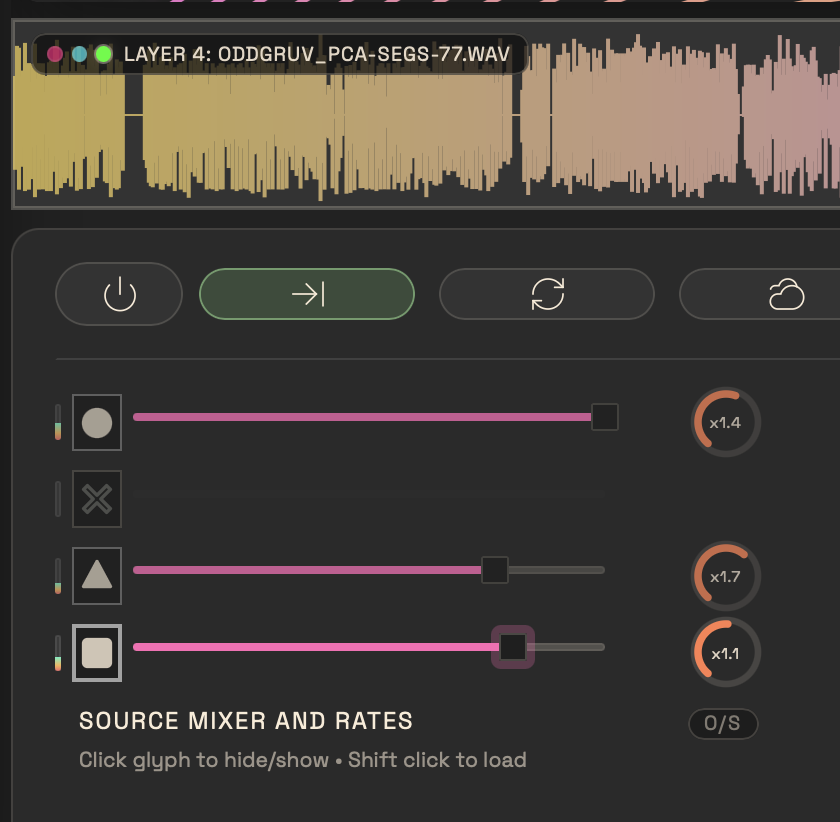Show the disabled X glyph source
840x822 pixels.
point(97,499)
